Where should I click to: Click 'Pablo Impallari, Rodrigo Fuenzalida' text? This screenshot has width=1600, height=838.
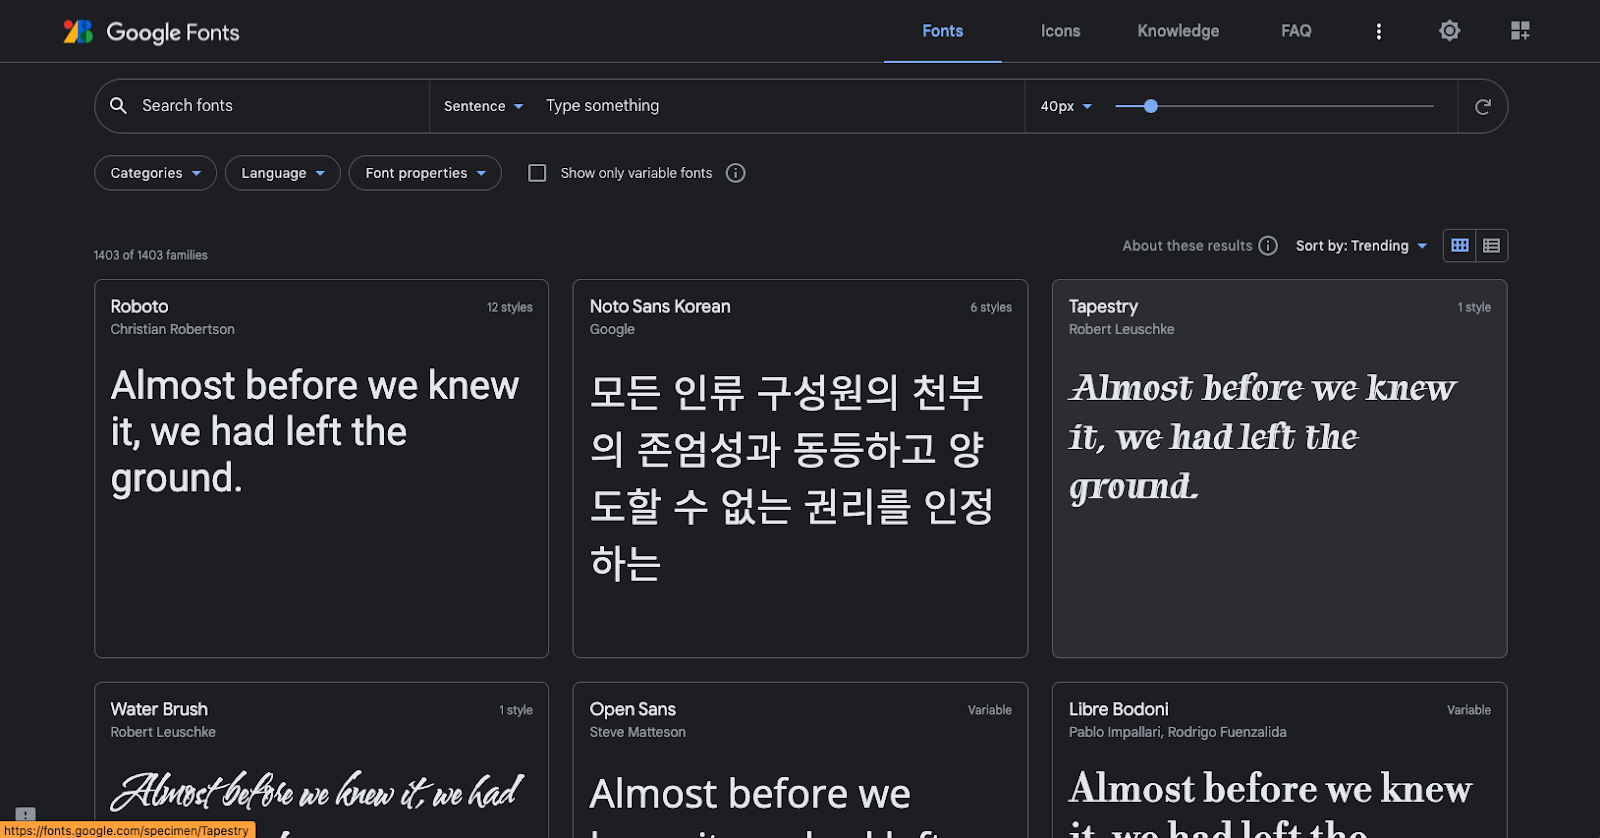pyautogui.click(x=1177, y=732)
